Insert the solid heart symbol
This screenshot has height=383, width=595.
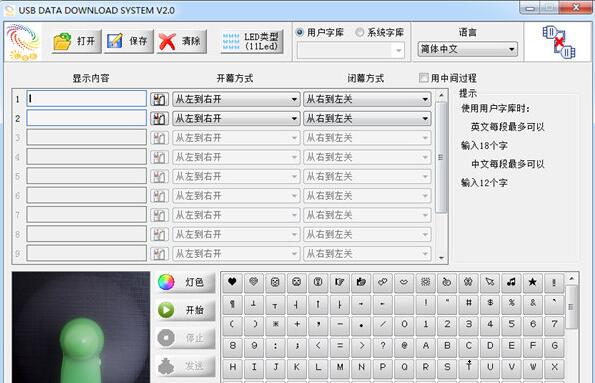tap(232, 282)
